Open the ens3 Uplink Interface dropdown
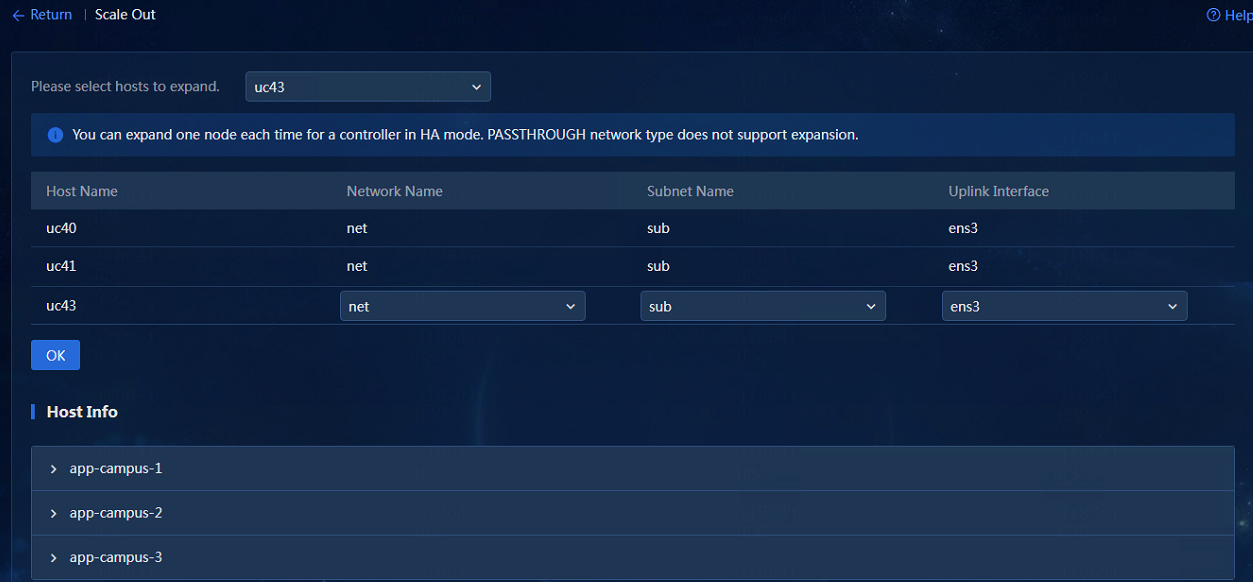Image resolution: width=1253 pixels, height=582 pixels. pos(1065,306)
